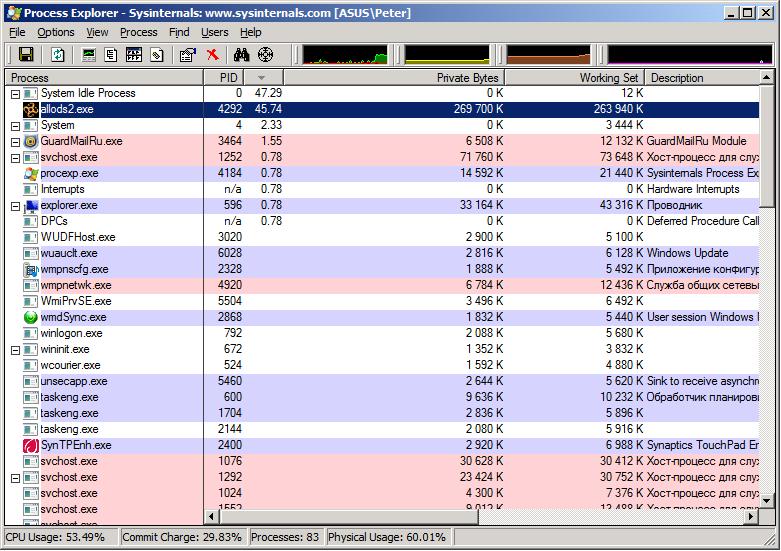This screenshot has width=781, height=551.
Task: Toggle the process tree view icon
Action: point(111,54)
